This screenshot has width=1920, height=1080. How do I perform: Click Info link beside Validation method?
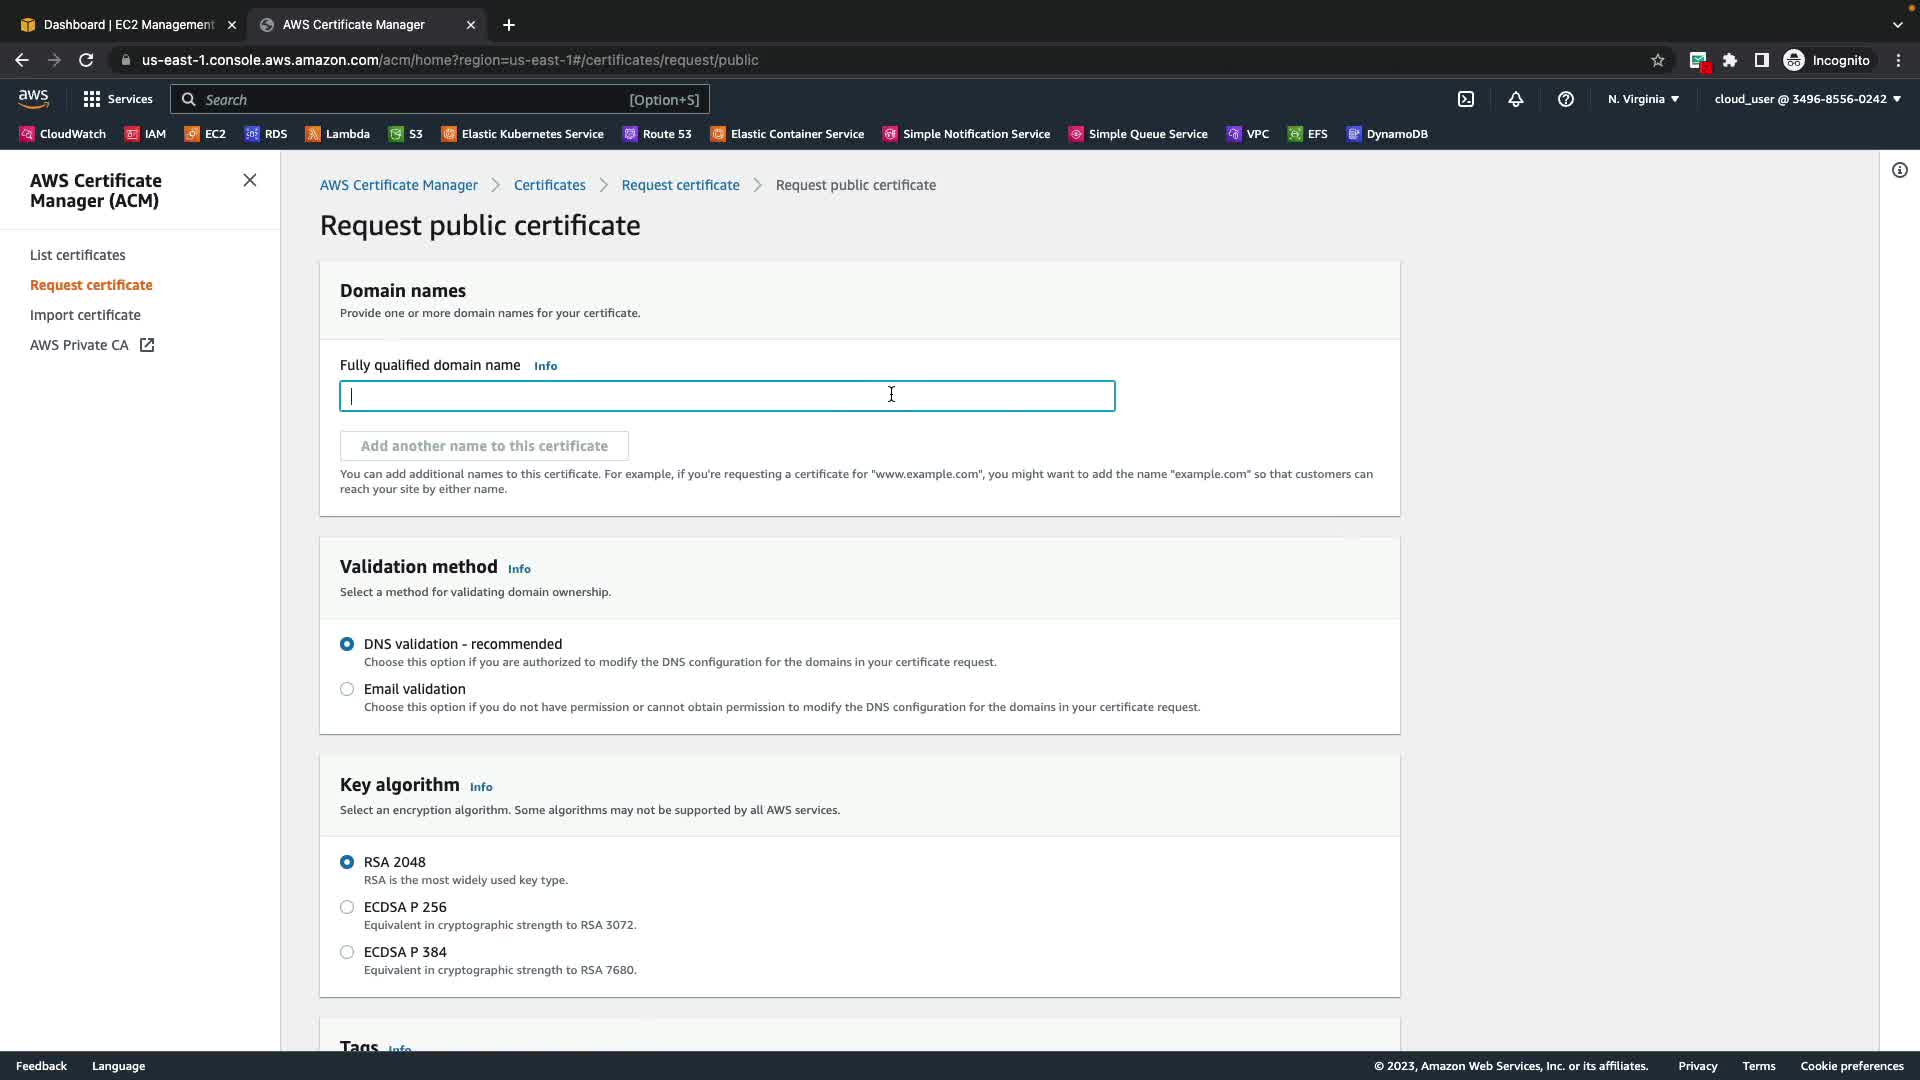click(x=519, y=569)
